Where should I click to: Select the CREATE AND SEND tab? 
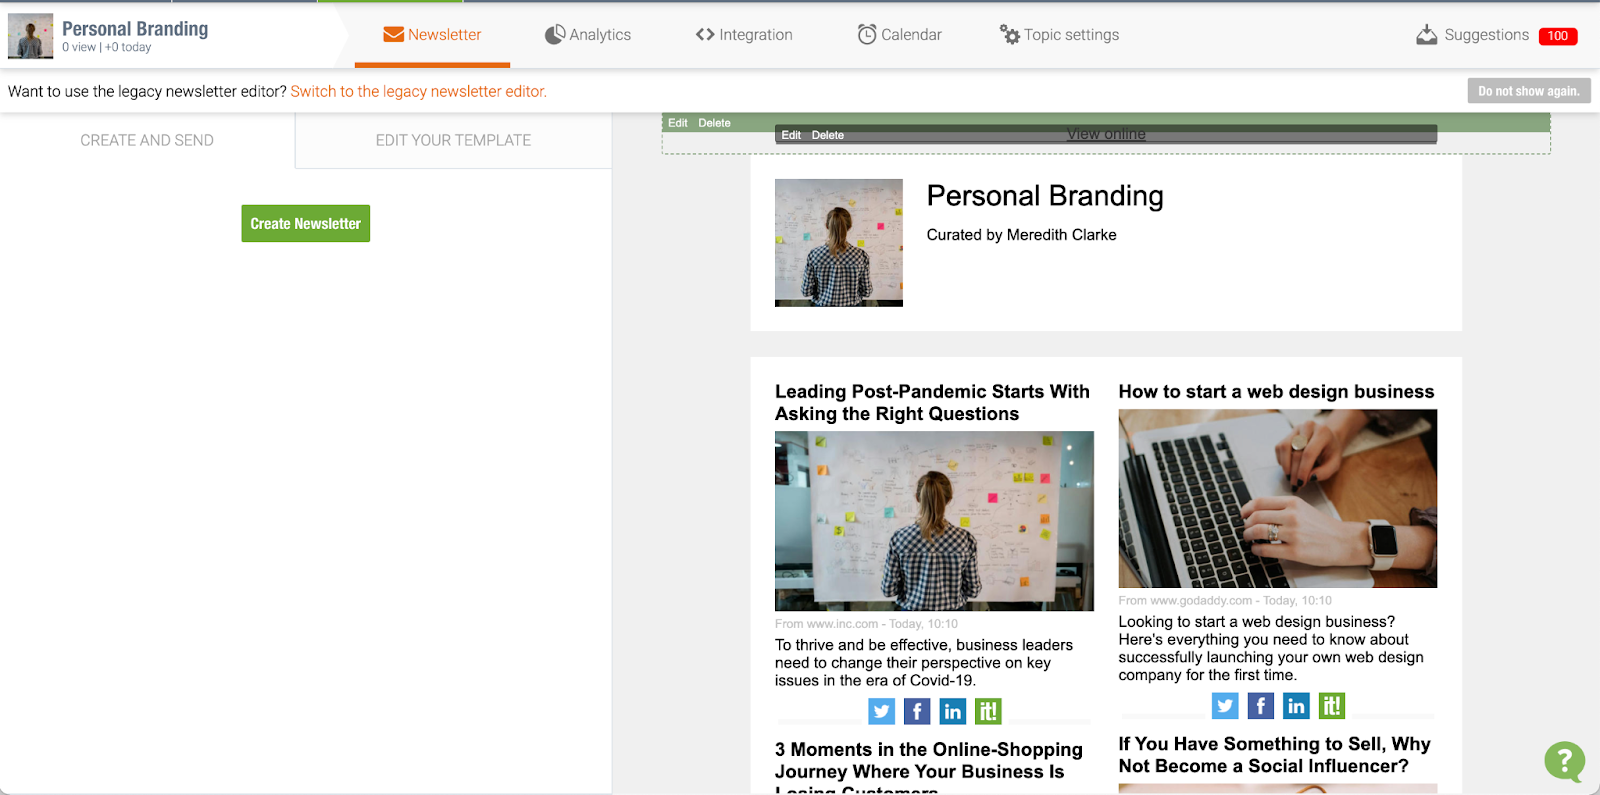point(147,140)
